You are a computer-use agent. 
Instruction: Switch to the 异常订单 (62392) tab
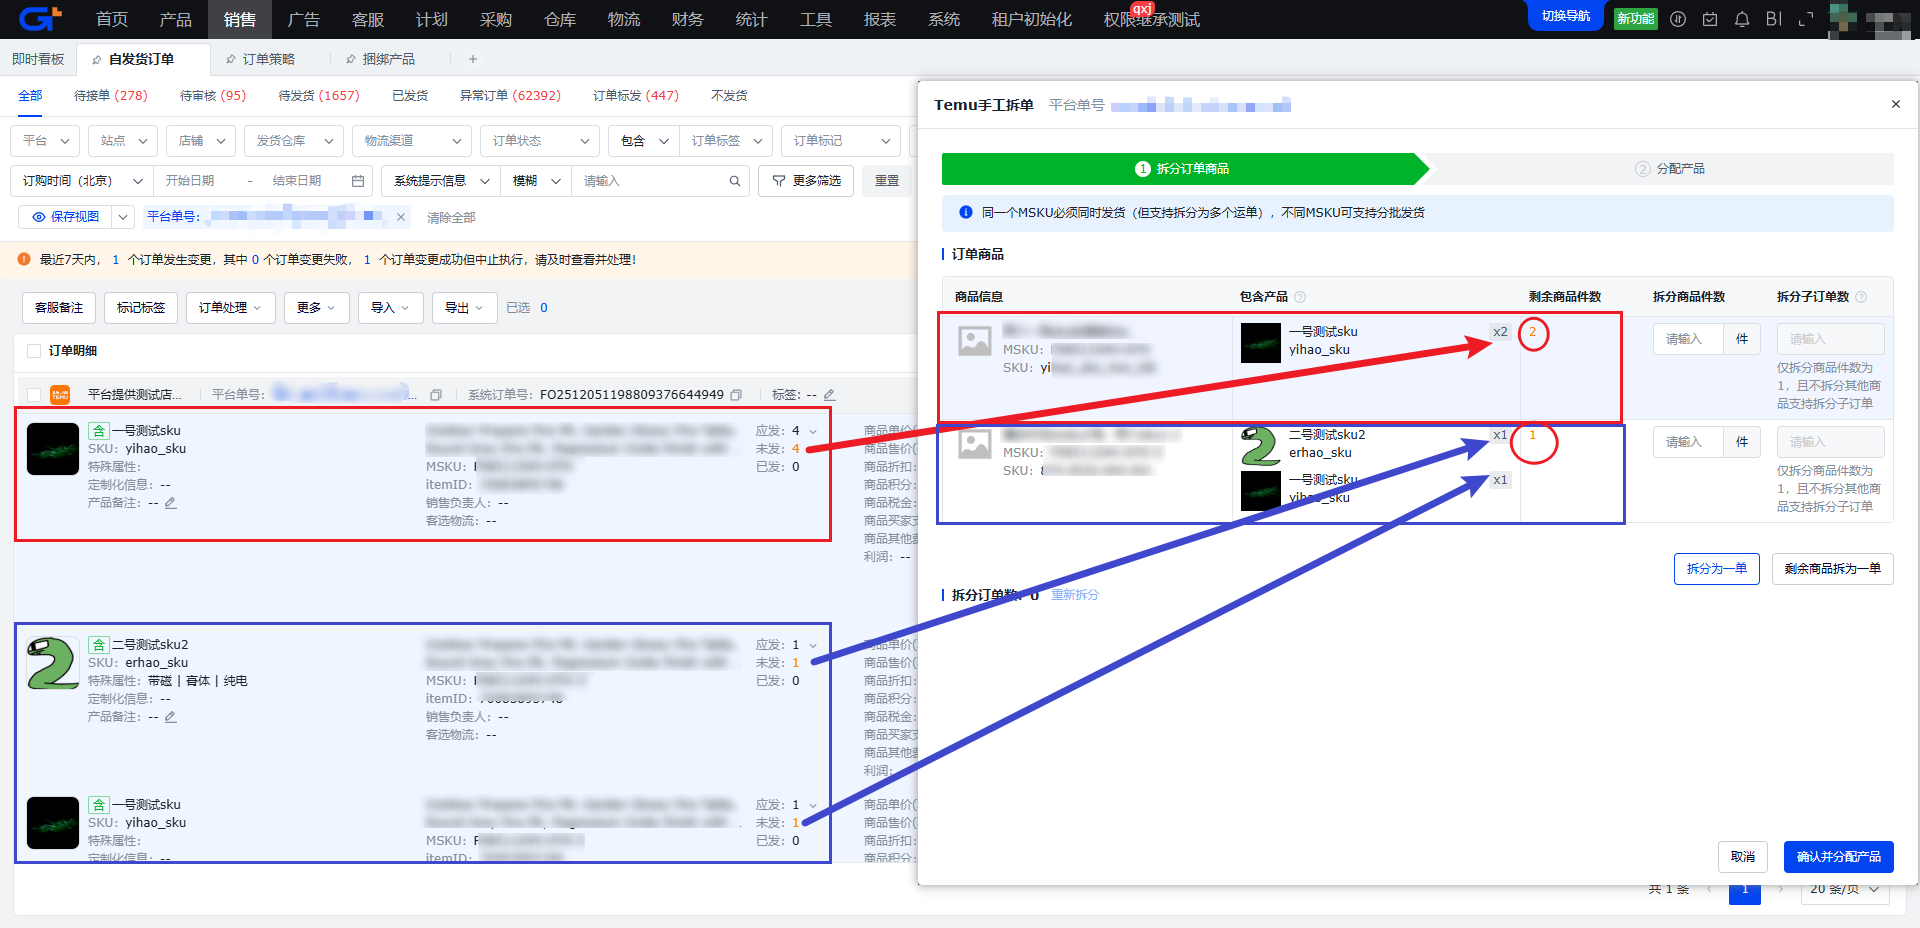point(510,96)
